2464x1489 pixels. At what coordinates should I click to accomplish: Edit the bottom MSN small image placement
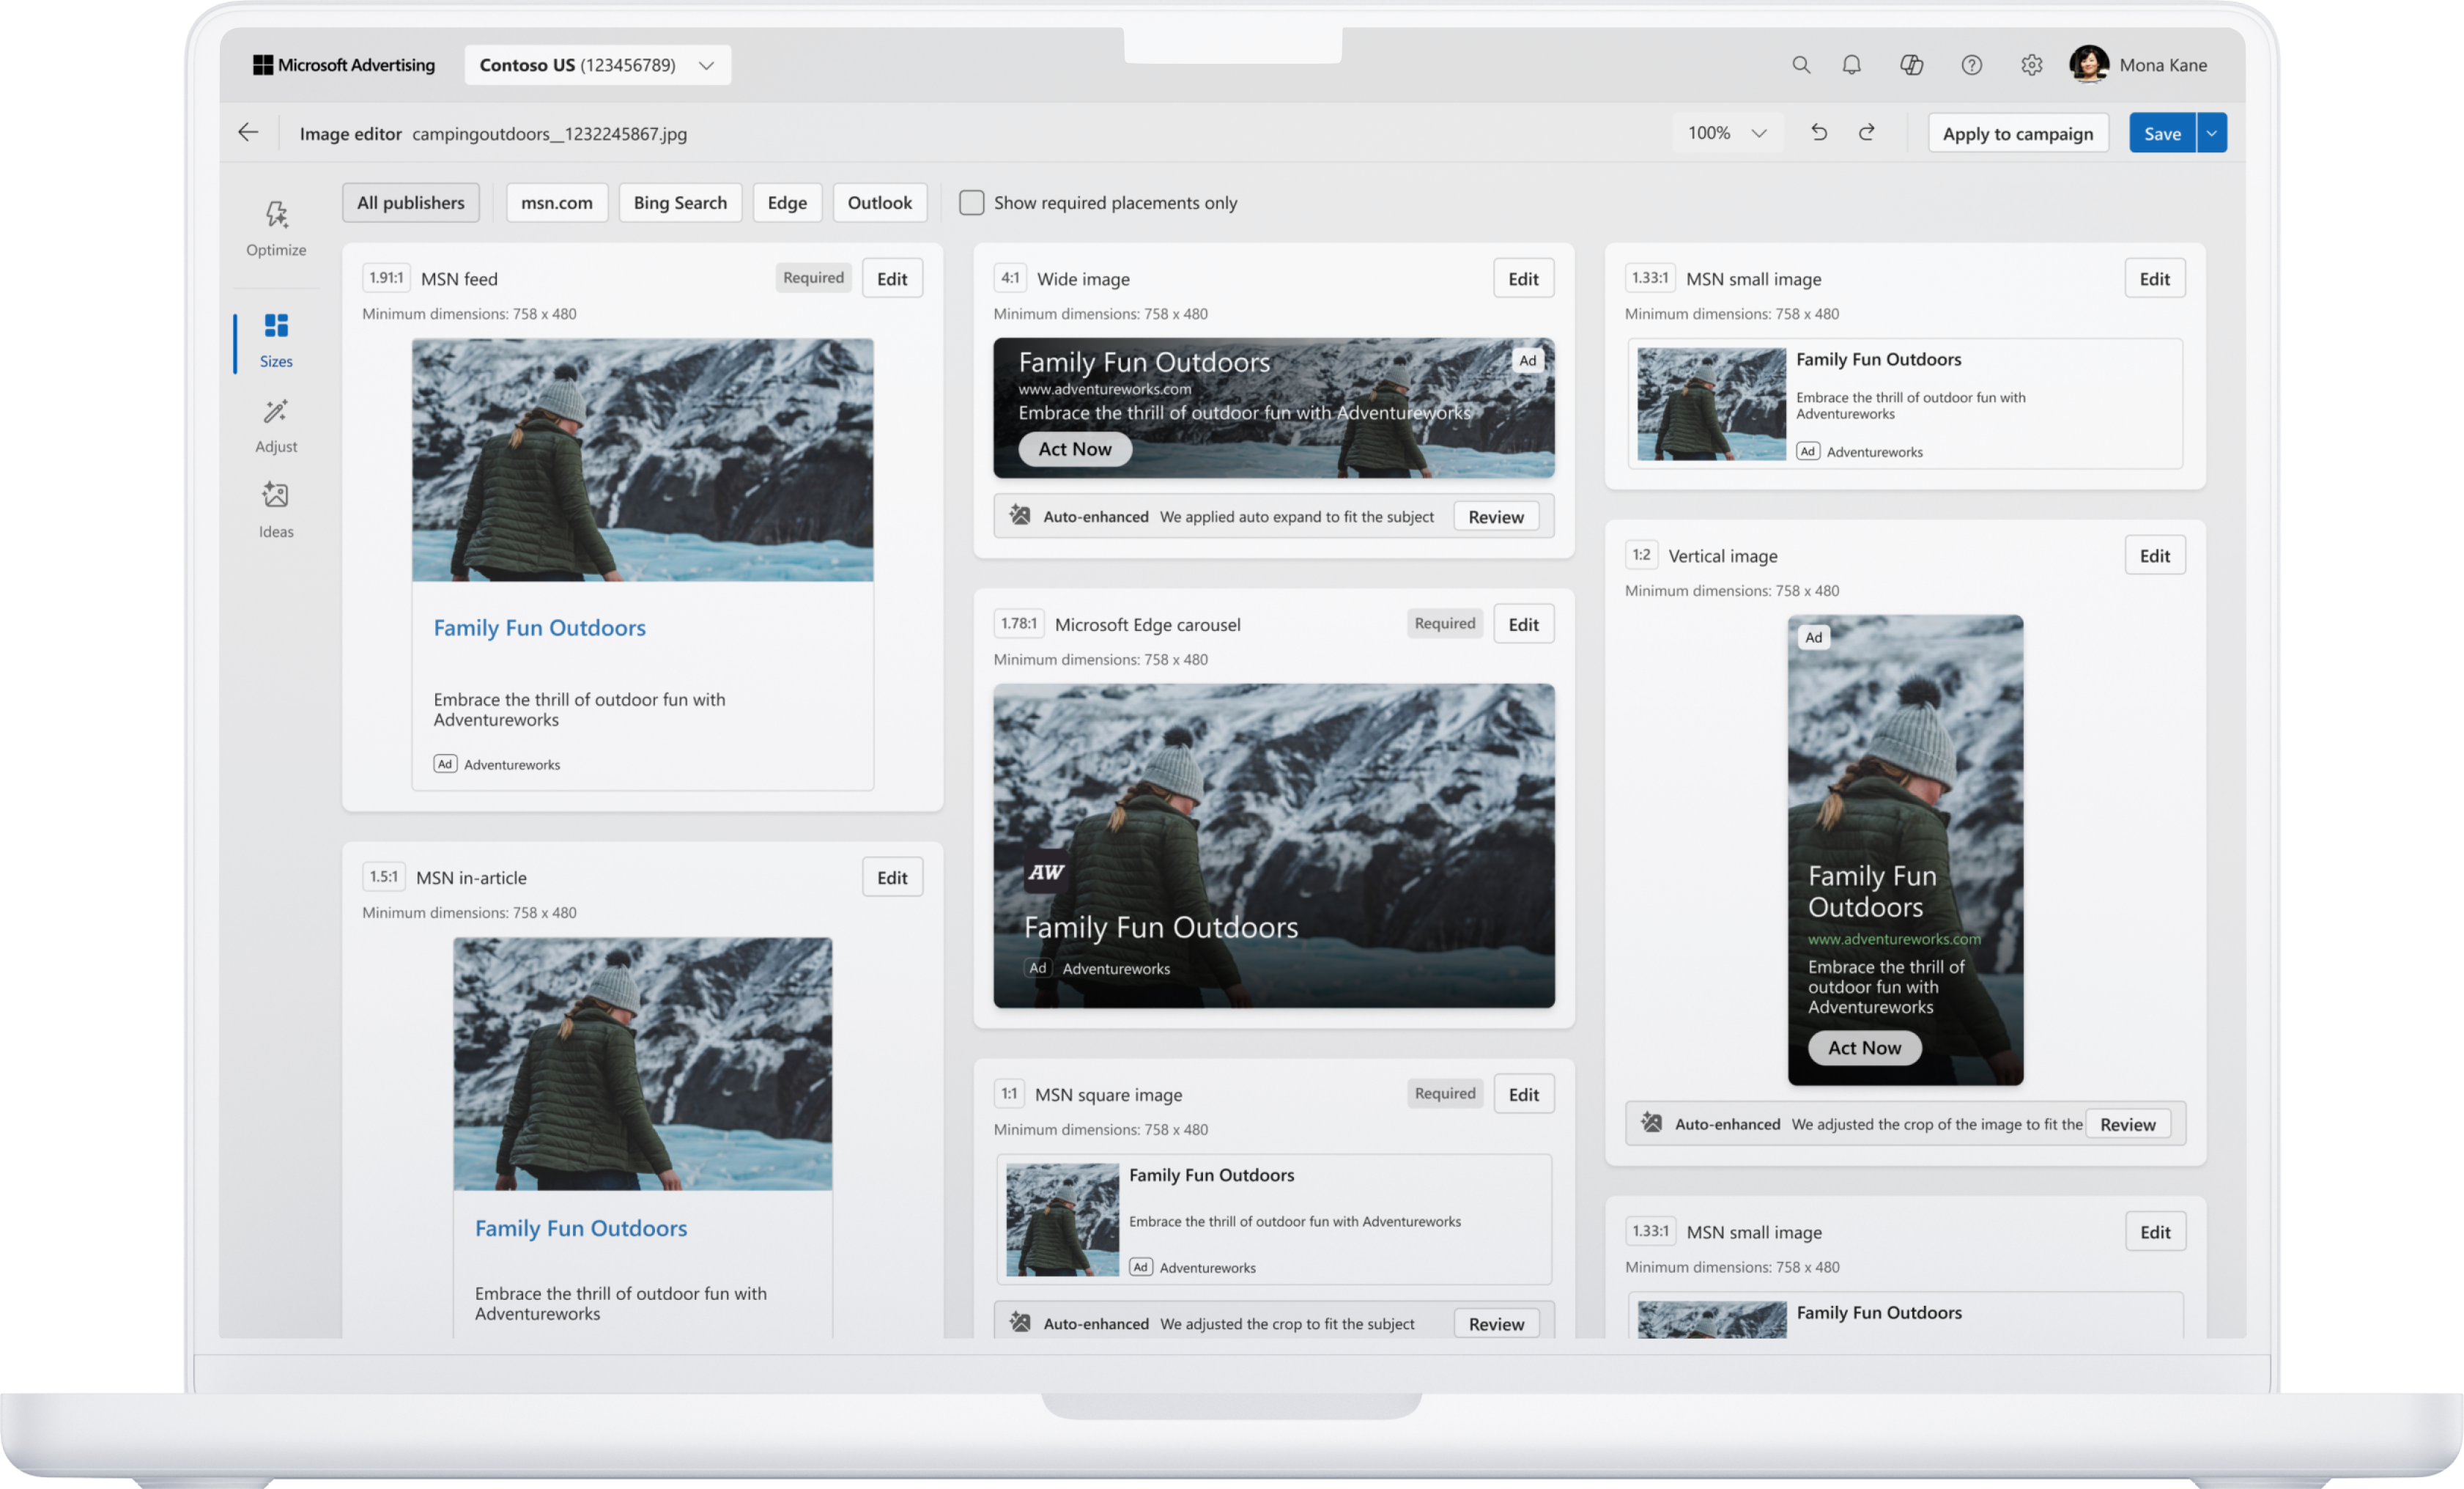coord(2155,1232)
